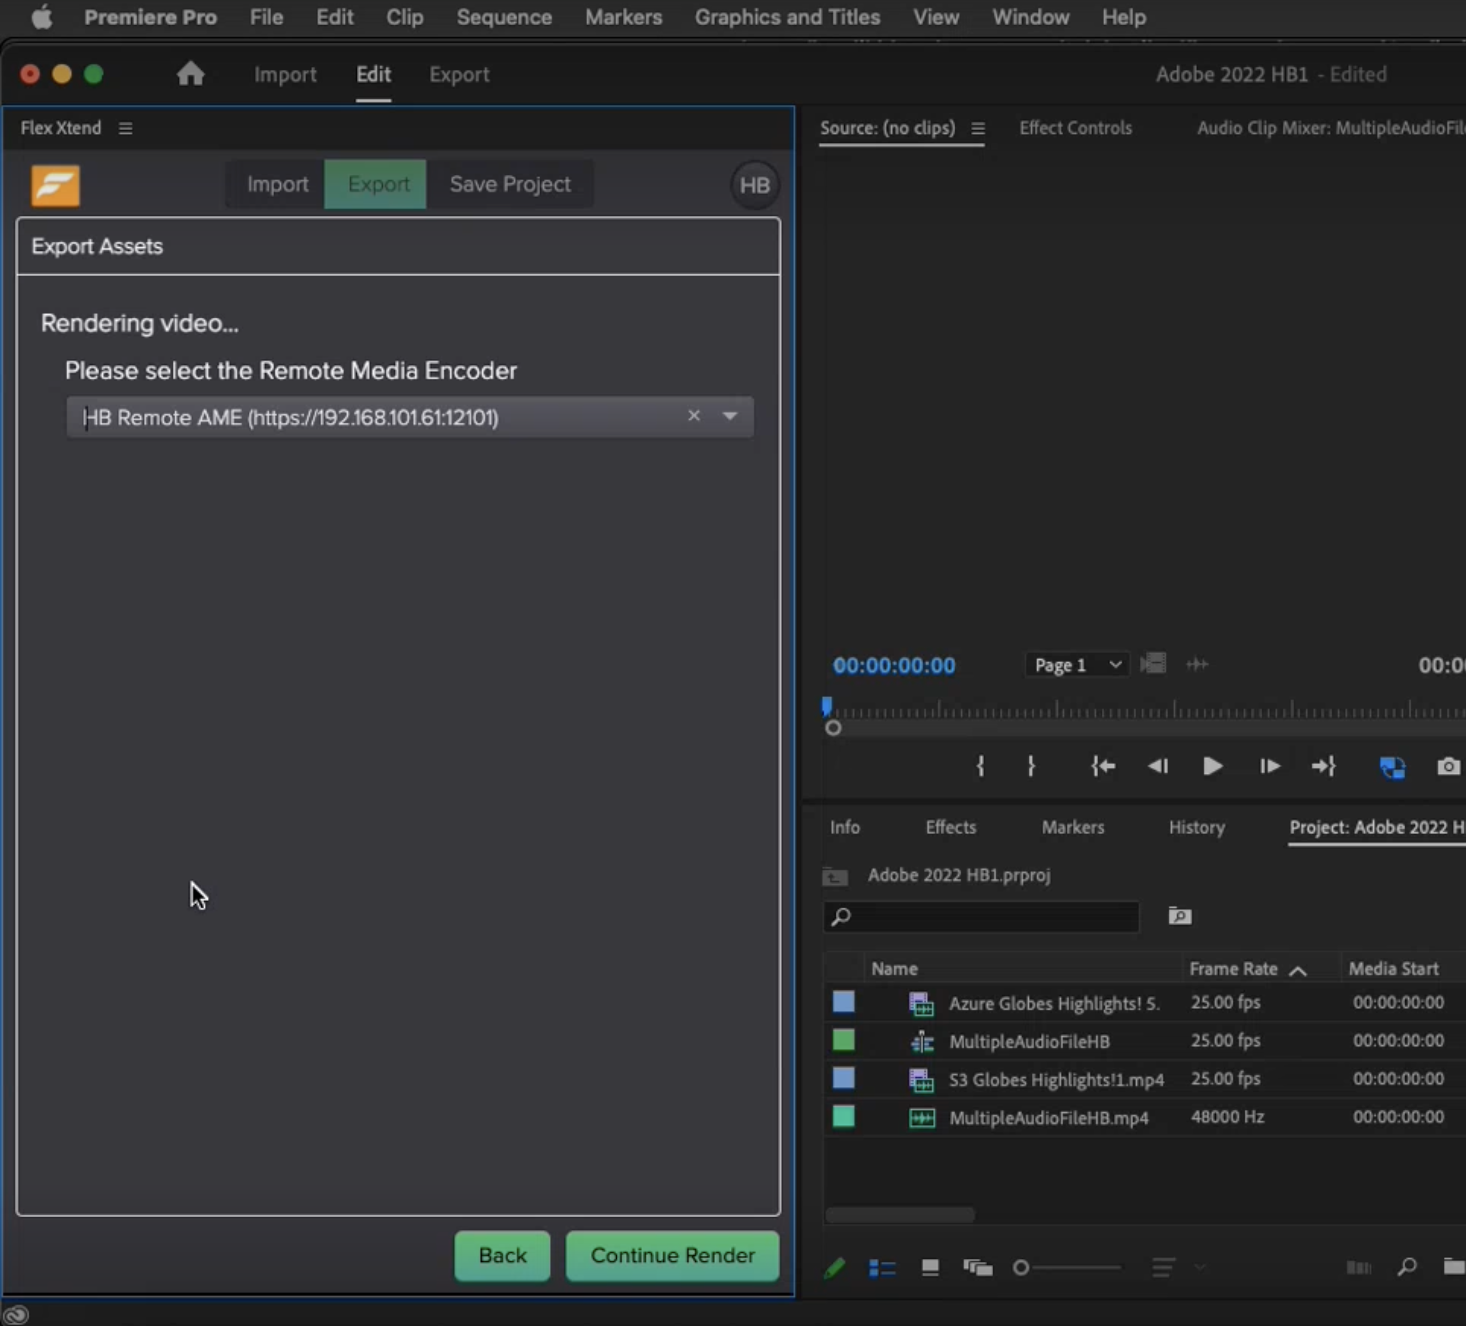Image resolution: width=1466 pixels, height=1326 pixels.
Task: Open the Premiere Pro application menu
Action: [150, 17]
